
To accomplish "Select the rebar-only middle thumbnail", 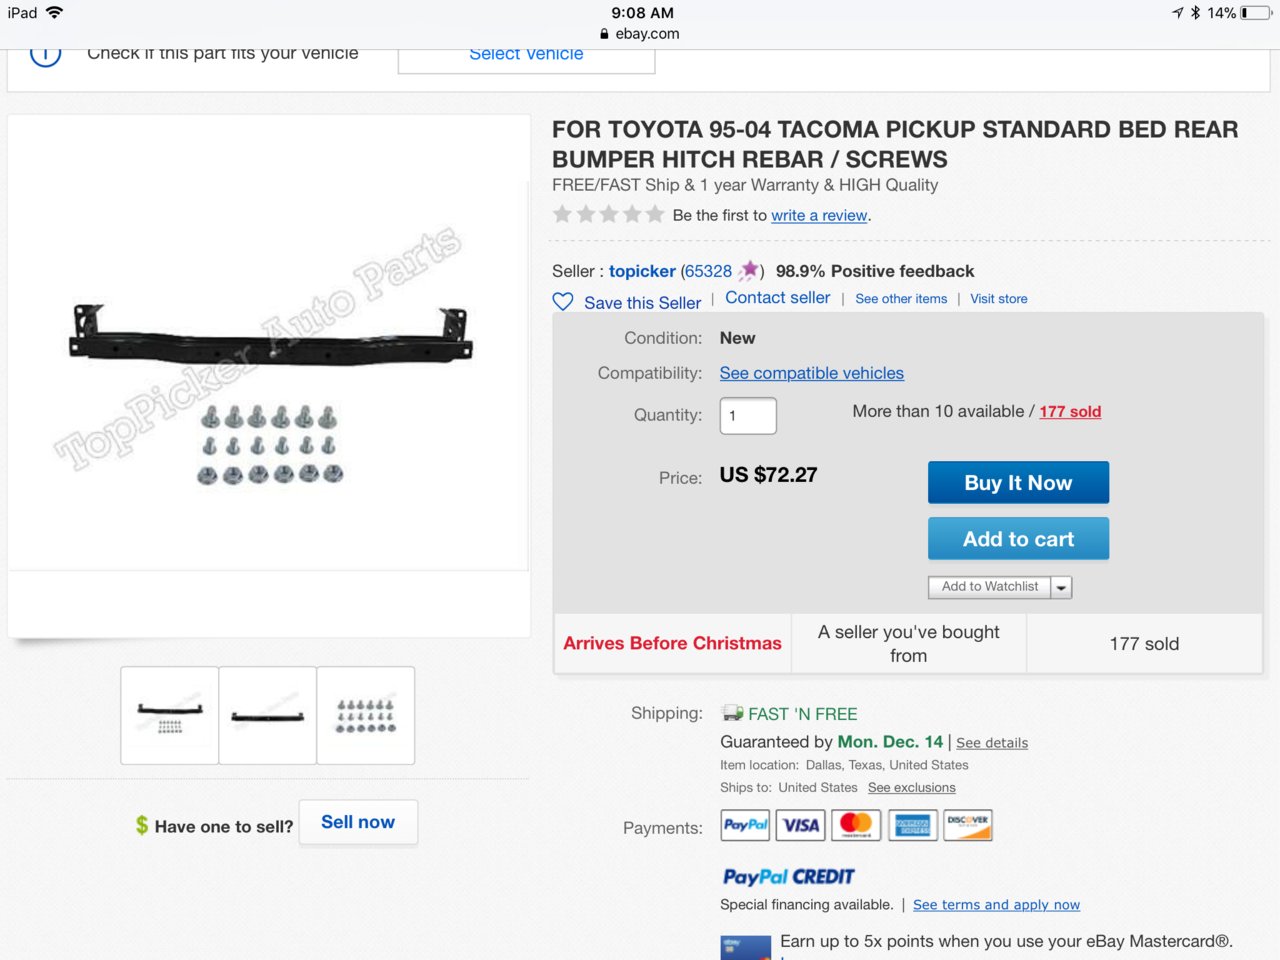I will tap(268, 716).
